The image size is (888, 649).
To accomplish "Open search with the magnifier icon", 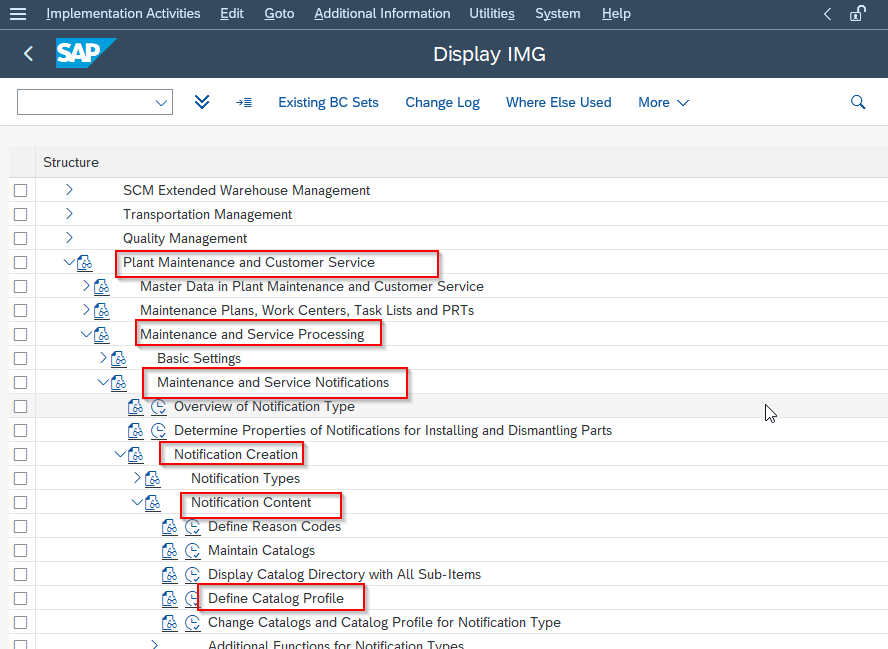I will (858, 102).
